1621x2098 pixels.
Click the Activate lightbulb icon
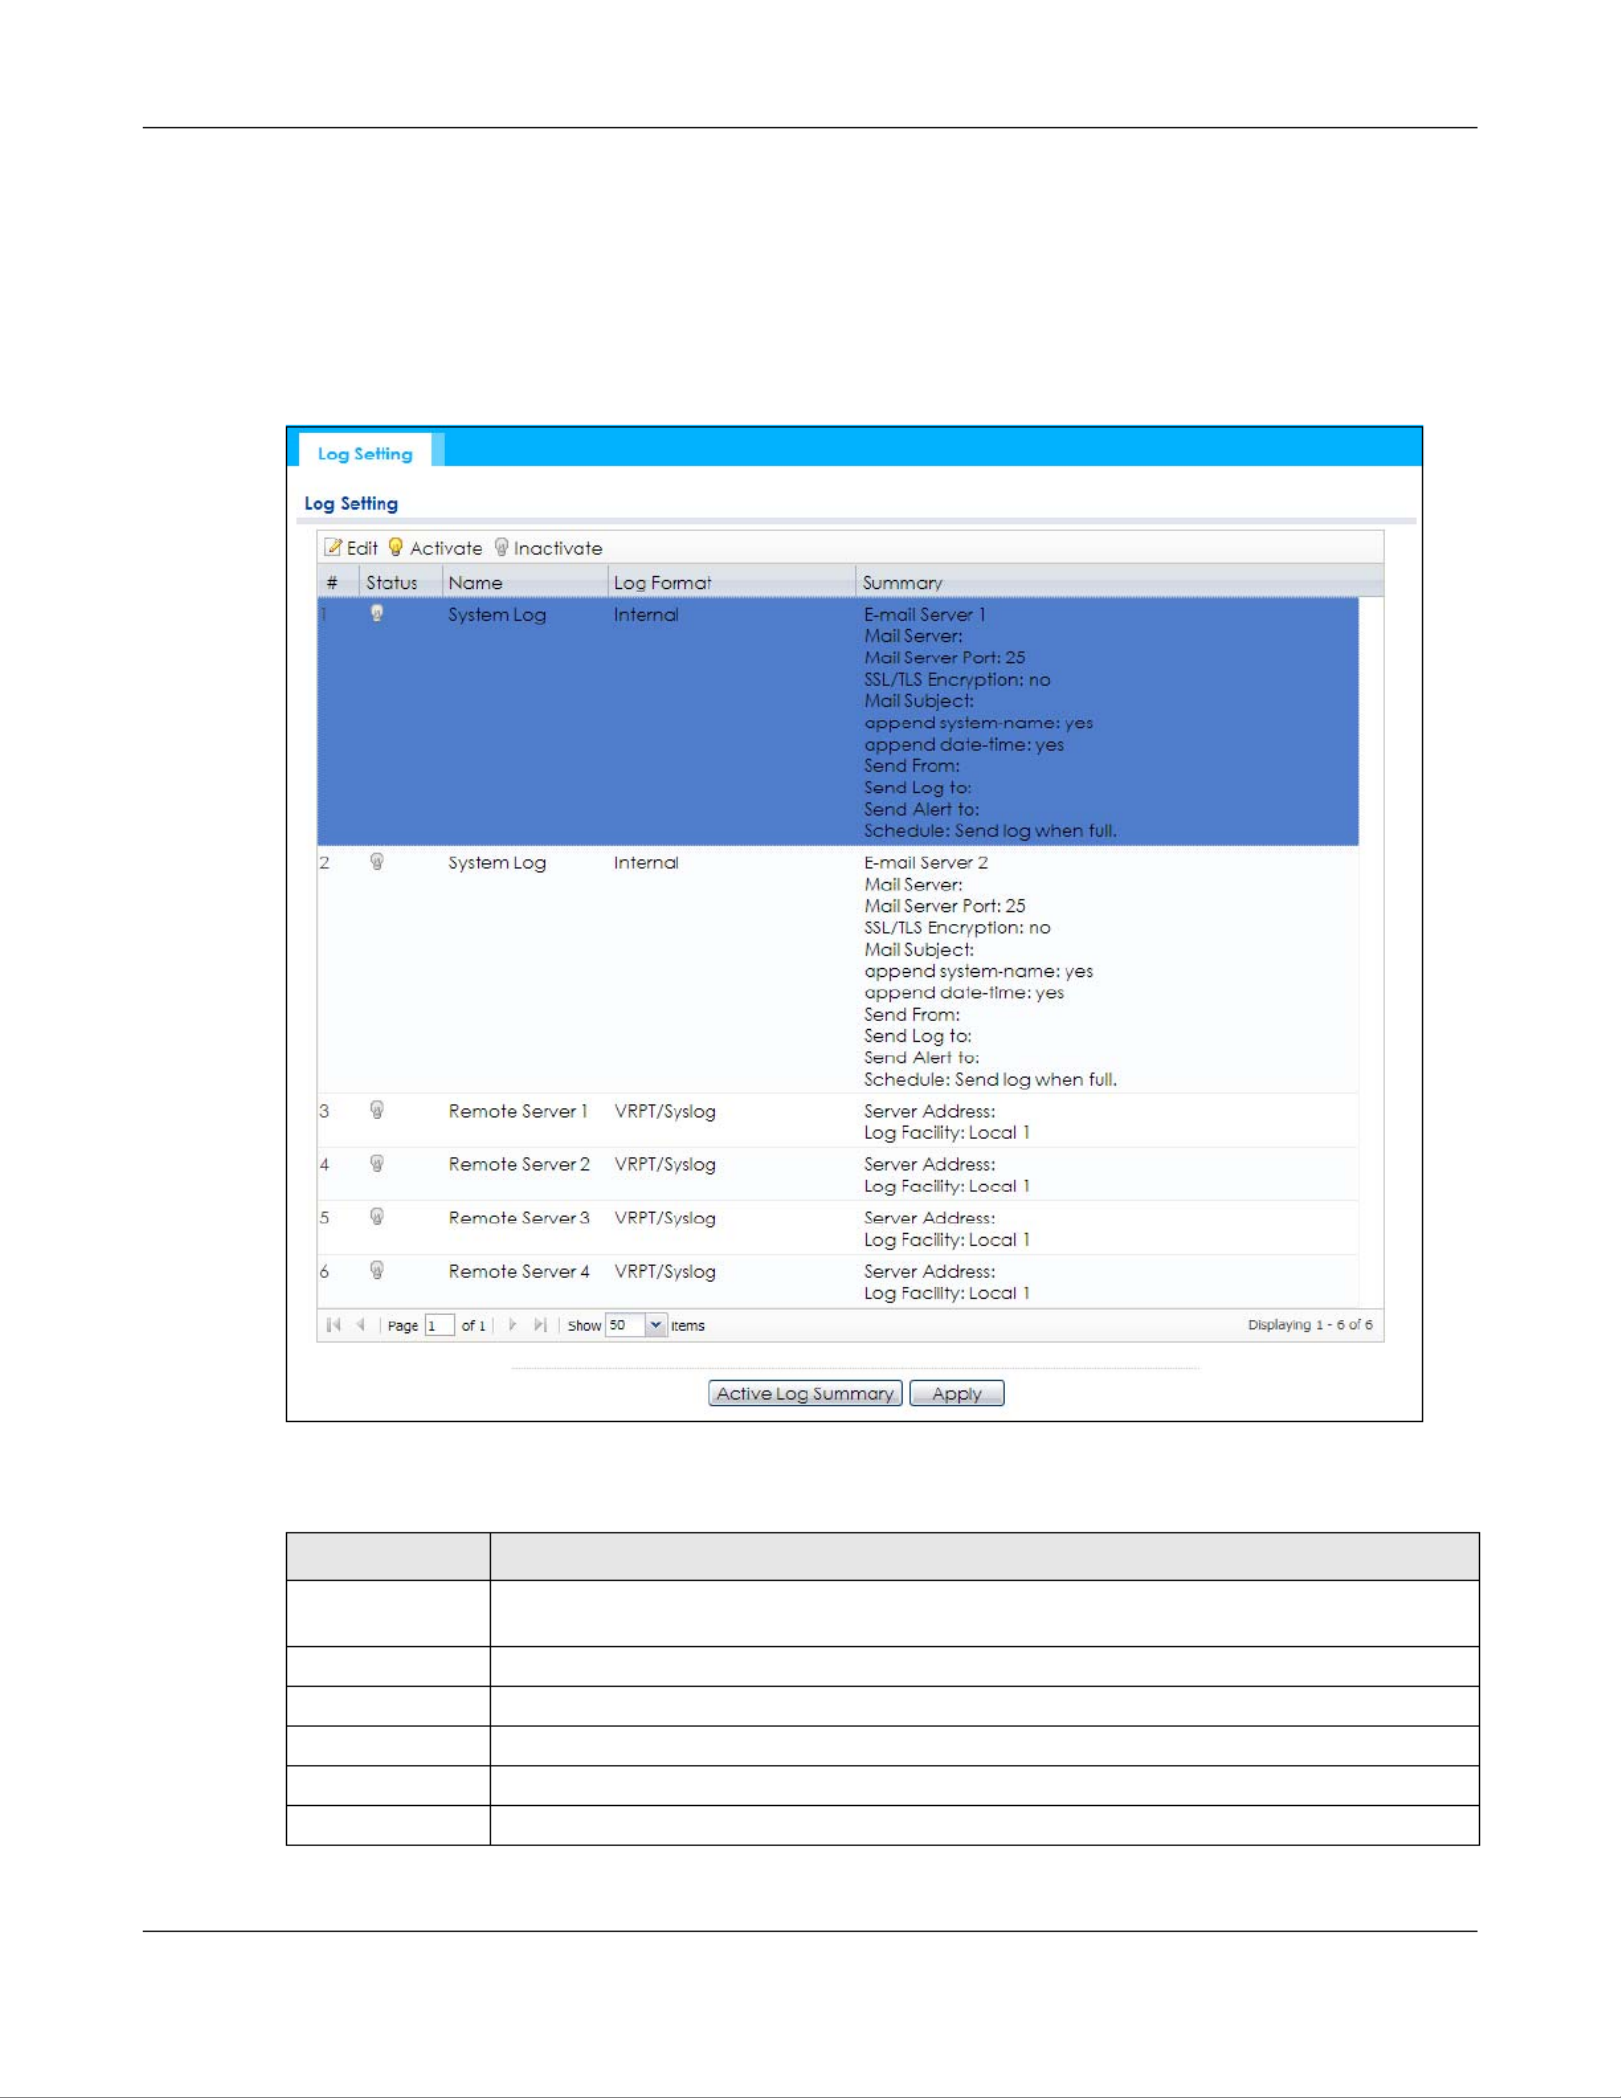pos(396,547)
